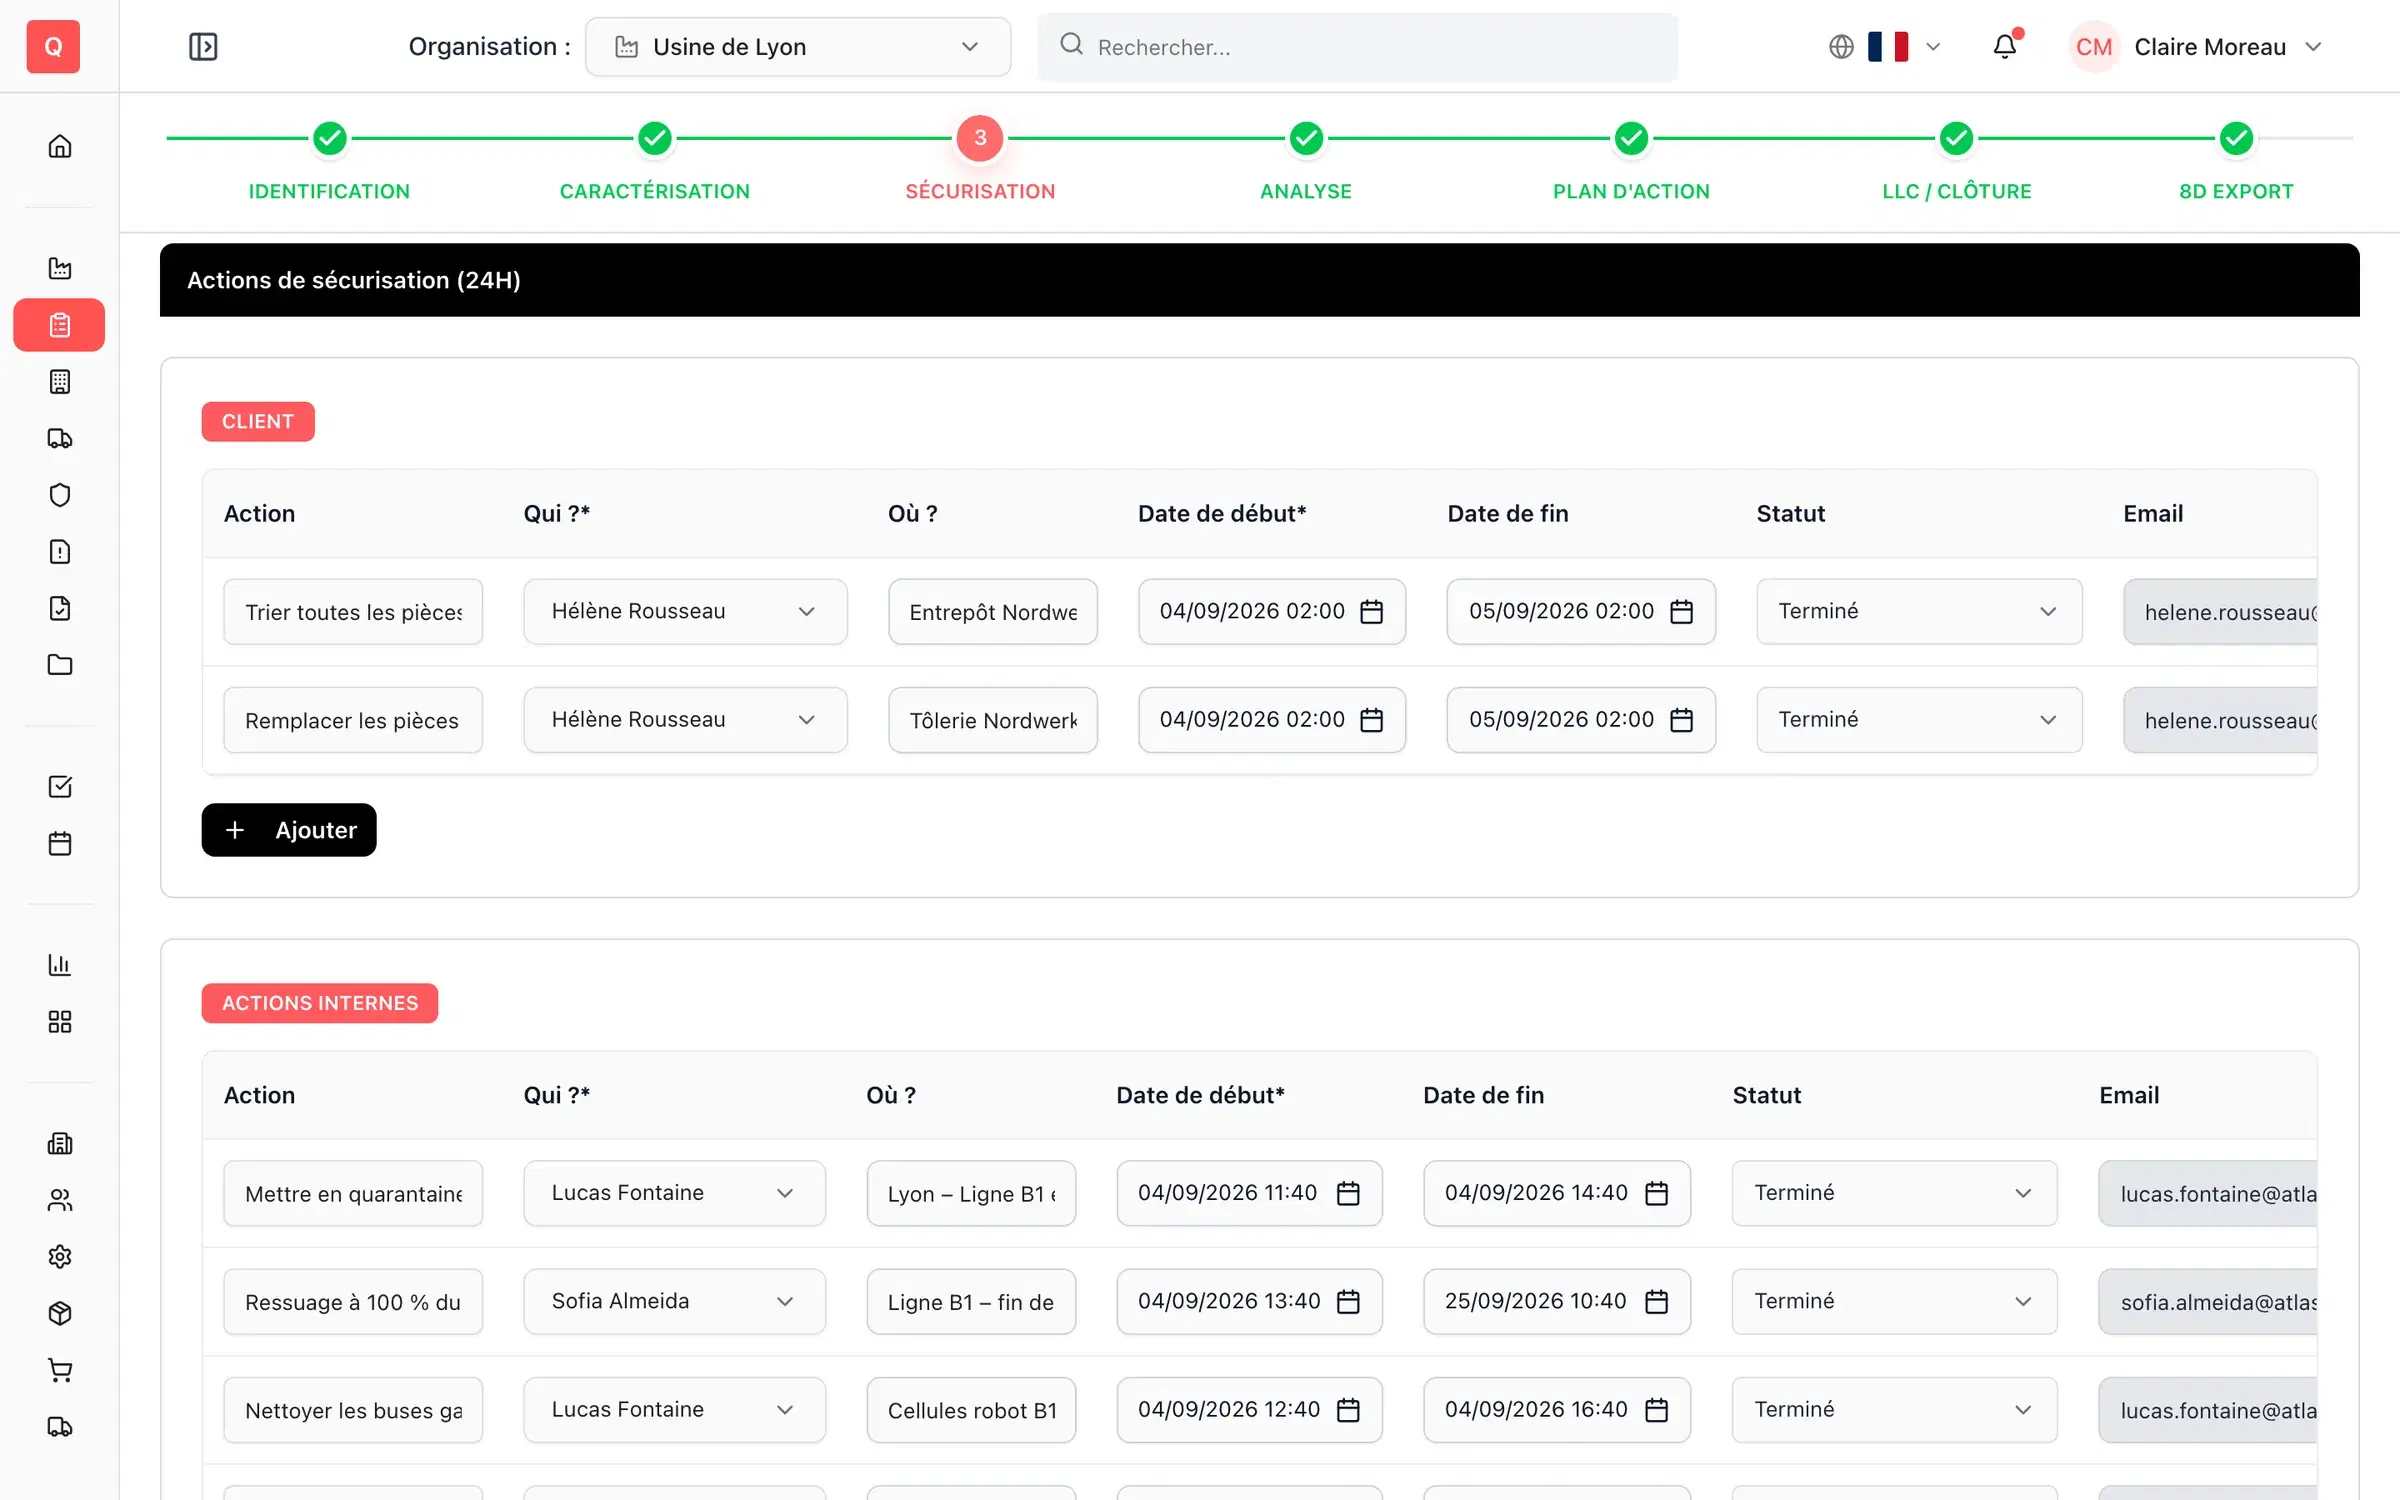
Task: Click the Sécurisation step 3 marker
Action: [980, 138]
